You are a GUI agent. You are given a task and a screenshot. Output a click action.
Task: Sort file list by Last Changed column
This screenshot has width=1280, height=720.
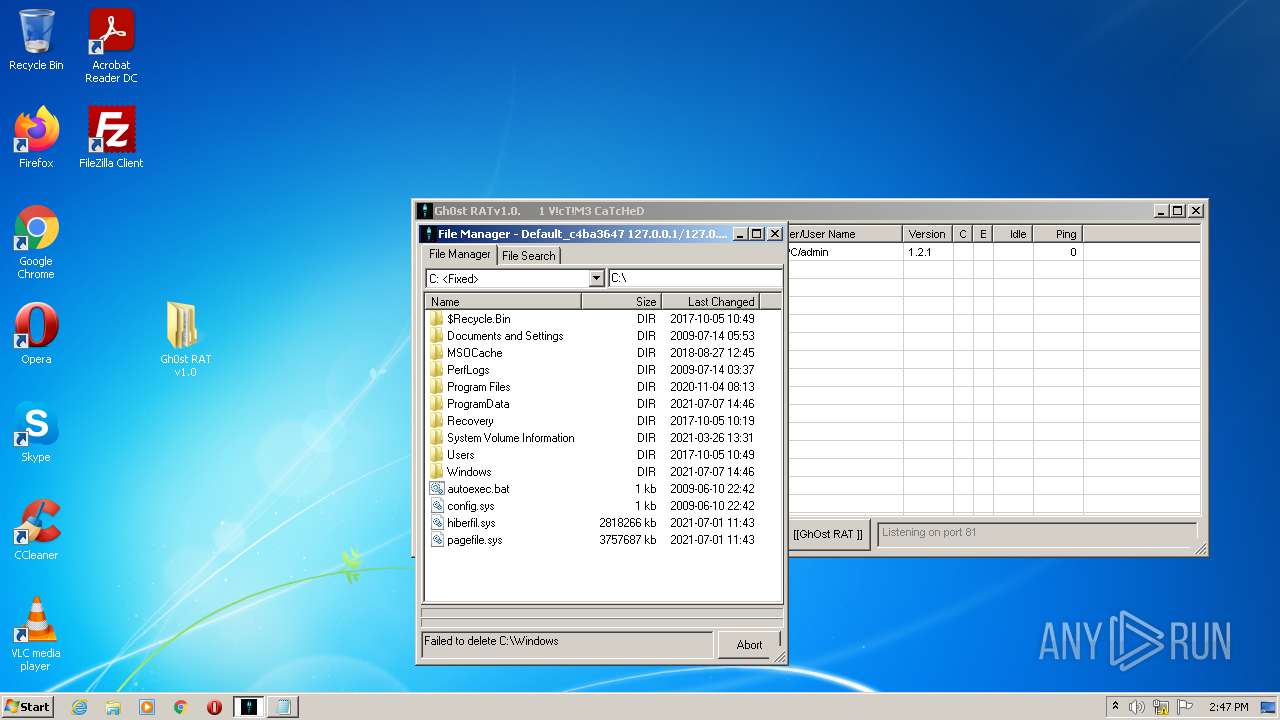pos(710,302)
